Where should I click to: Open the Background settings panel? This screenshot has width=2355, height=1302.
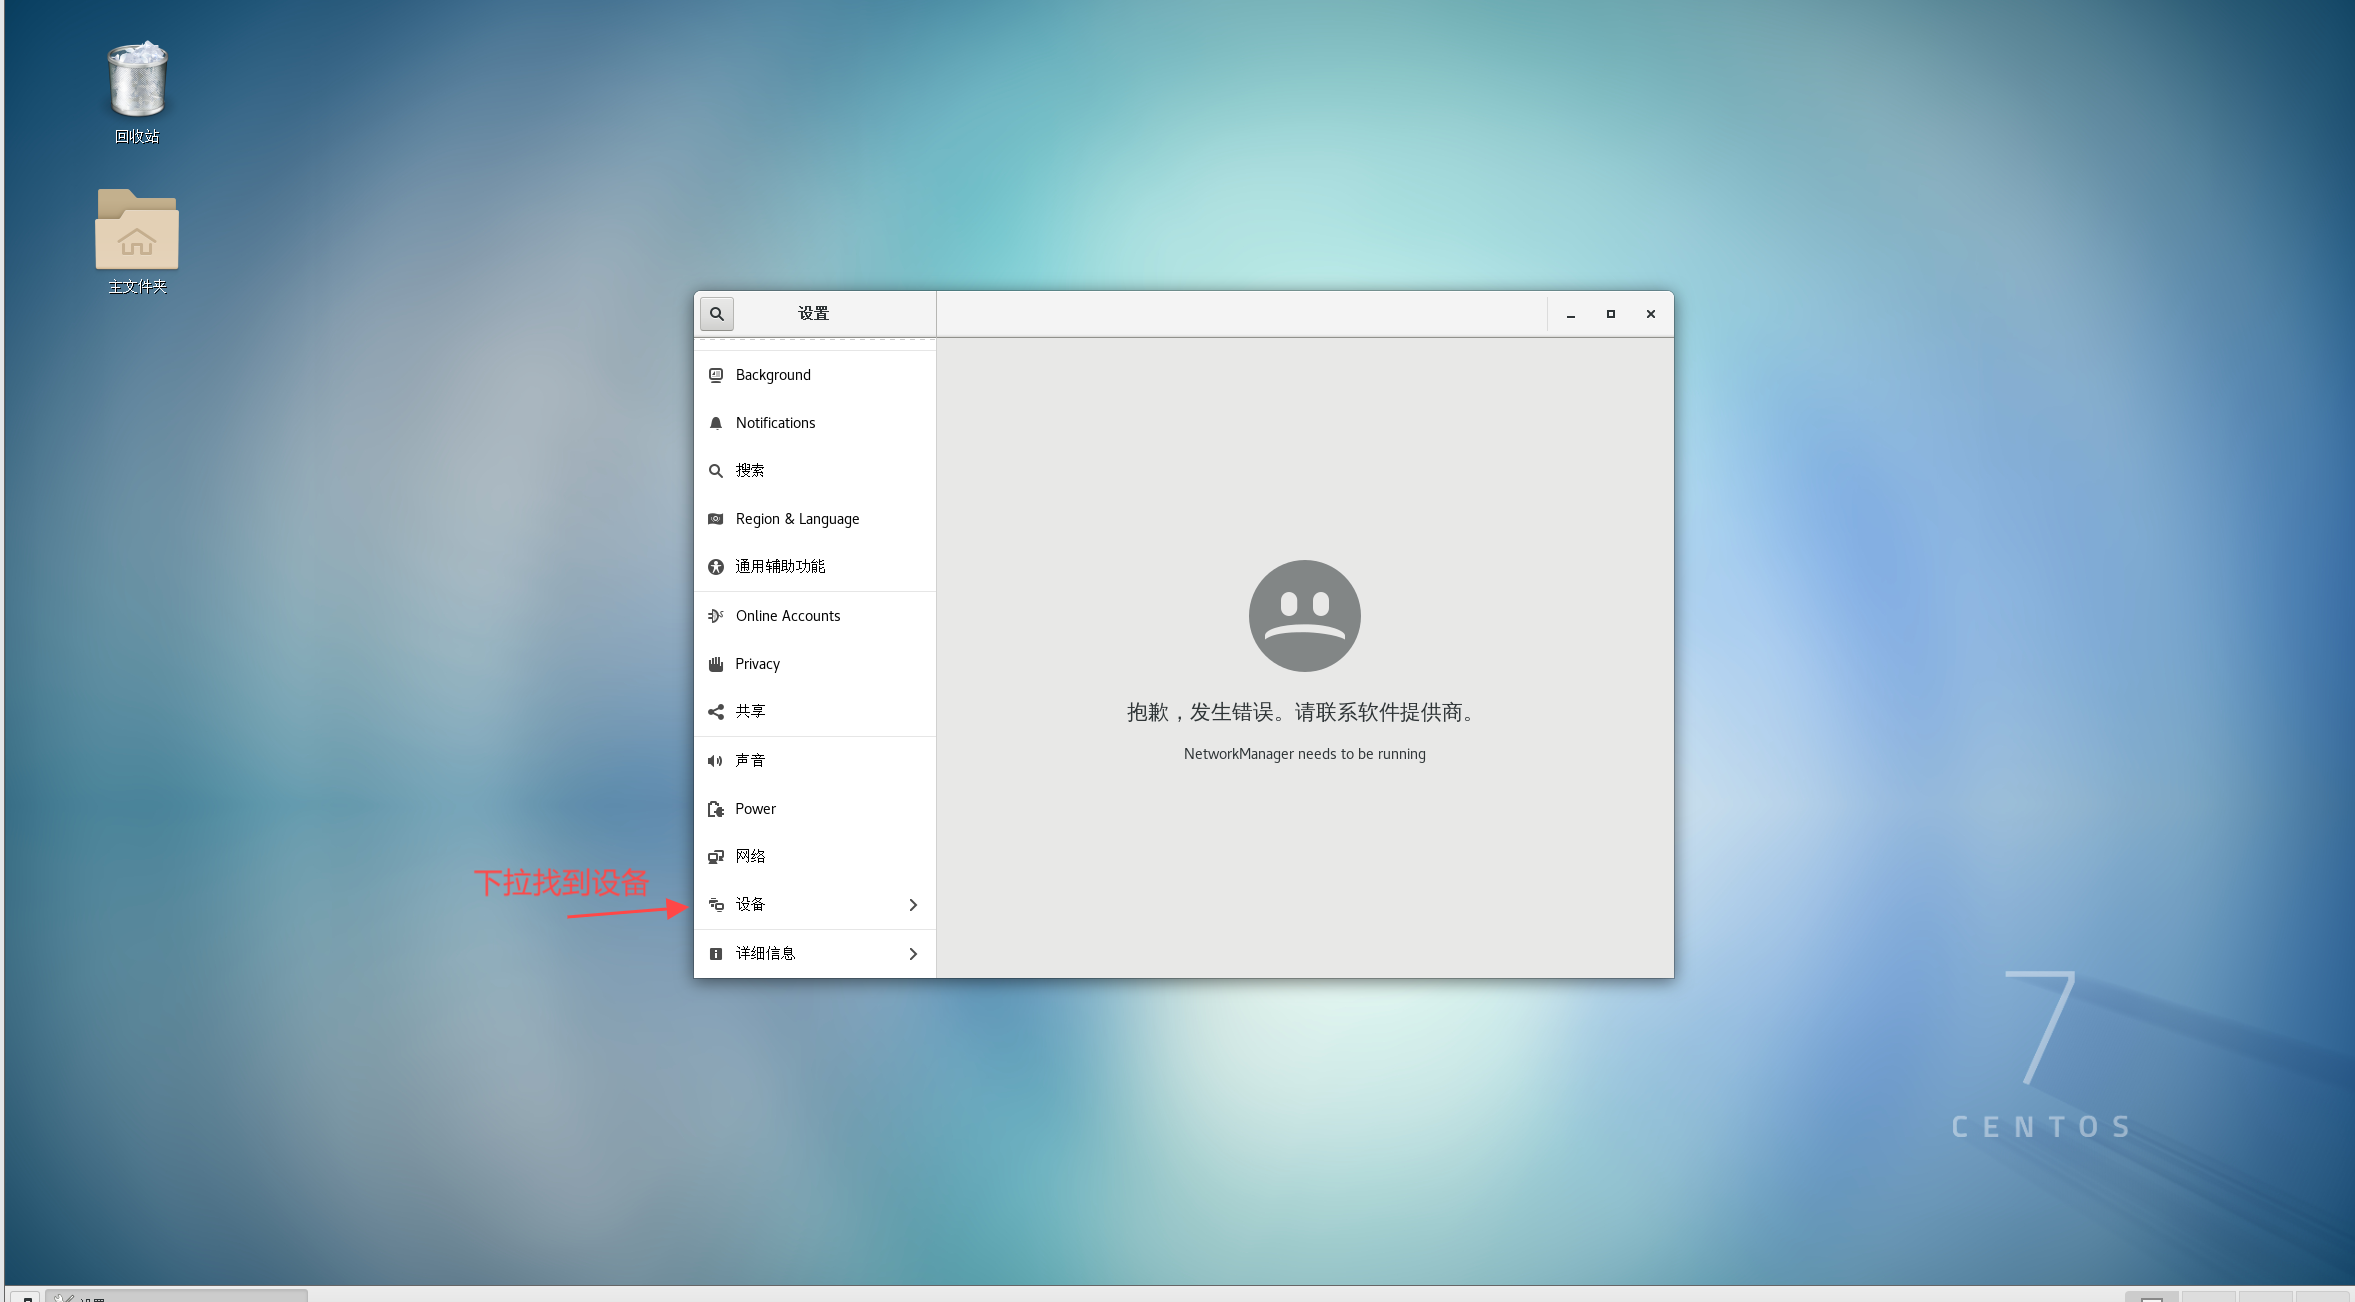coord(772,375)
